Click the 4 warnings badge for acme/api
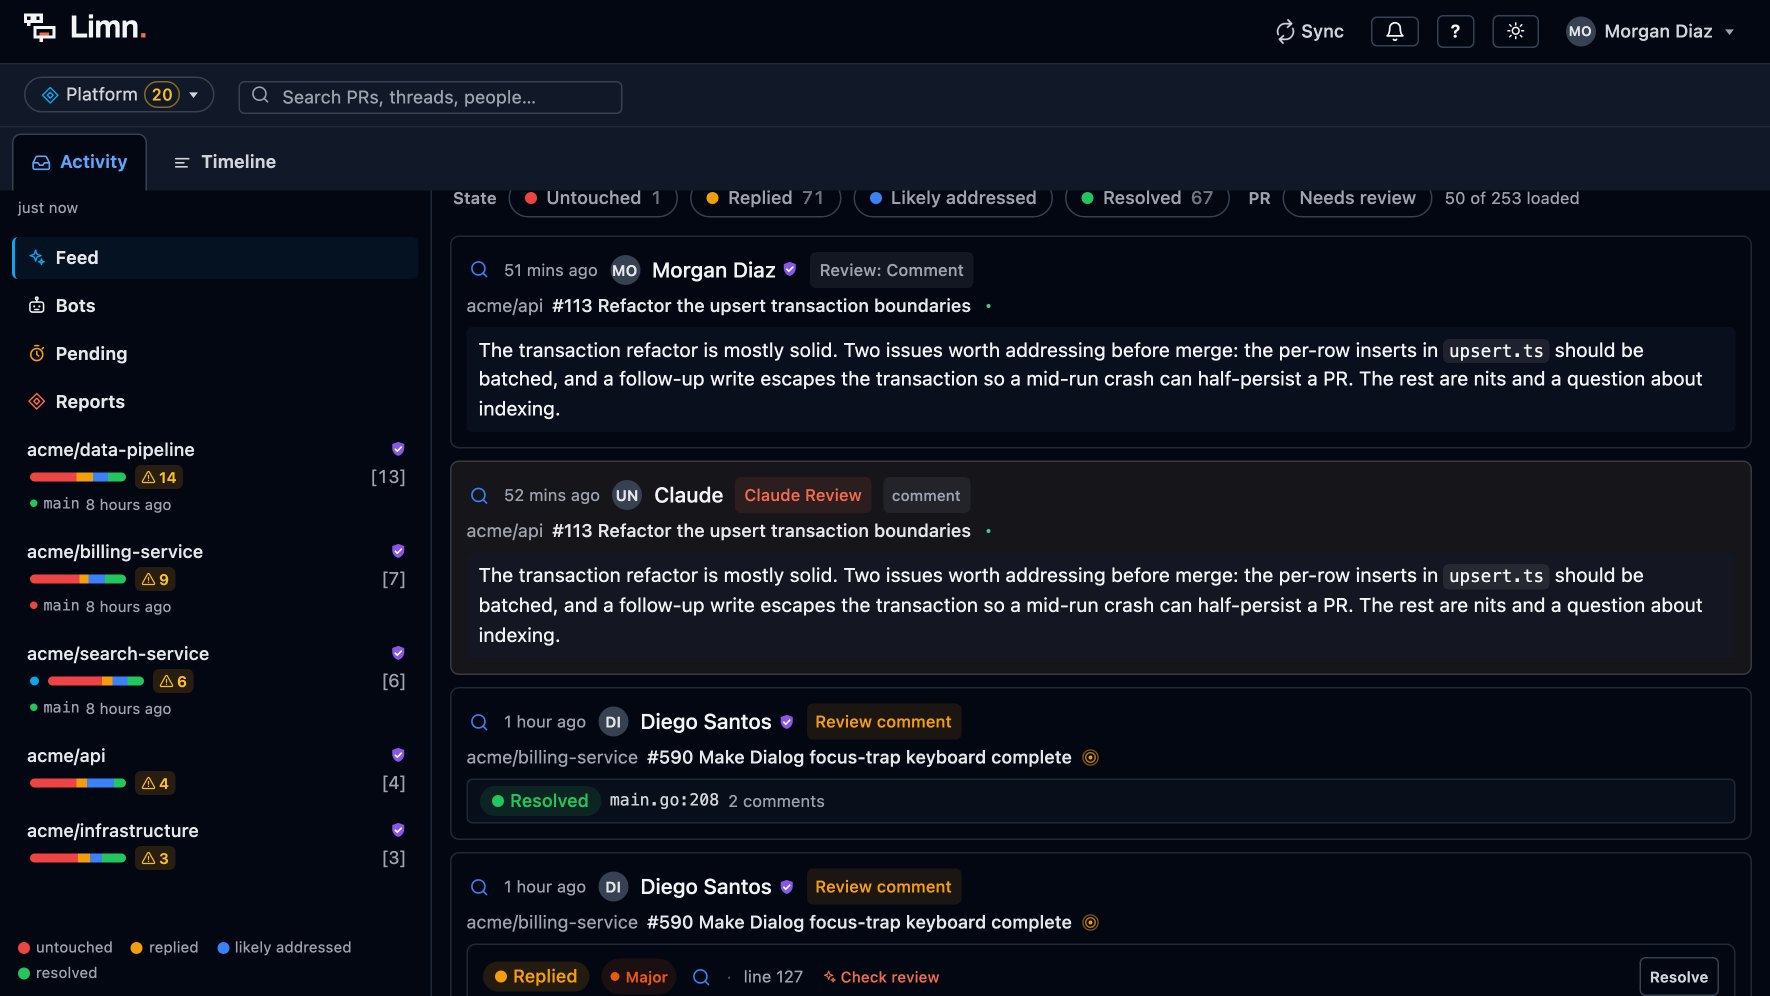The width and height of the screenshot is (1770, 996). (155, 784)
